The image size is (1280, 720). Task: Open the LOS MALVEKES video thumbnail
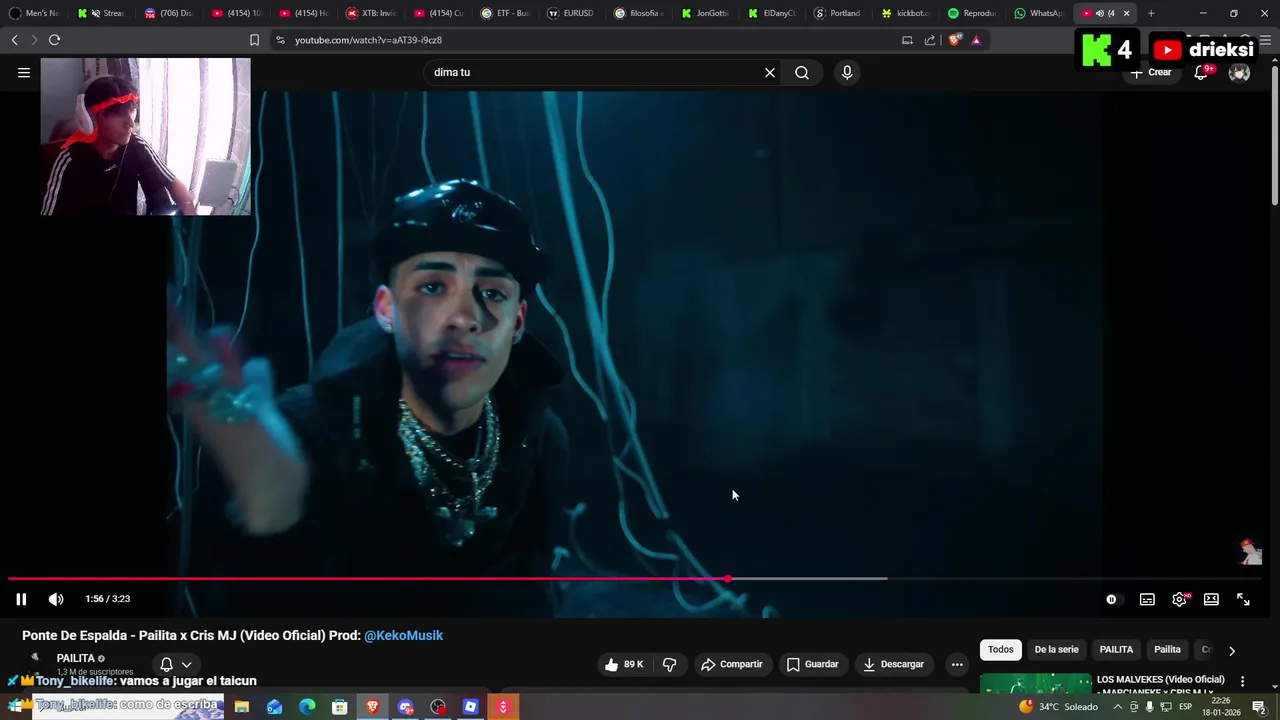(x=1036, y=684)
